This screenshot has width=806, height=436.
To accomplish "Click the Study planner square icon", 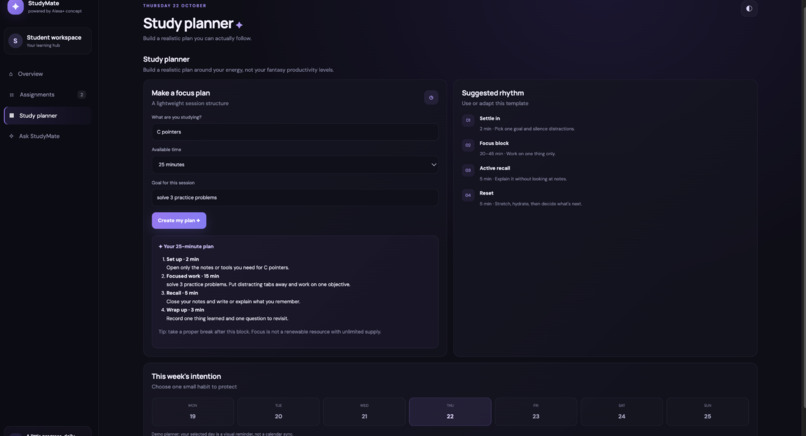I will (11, 116).
